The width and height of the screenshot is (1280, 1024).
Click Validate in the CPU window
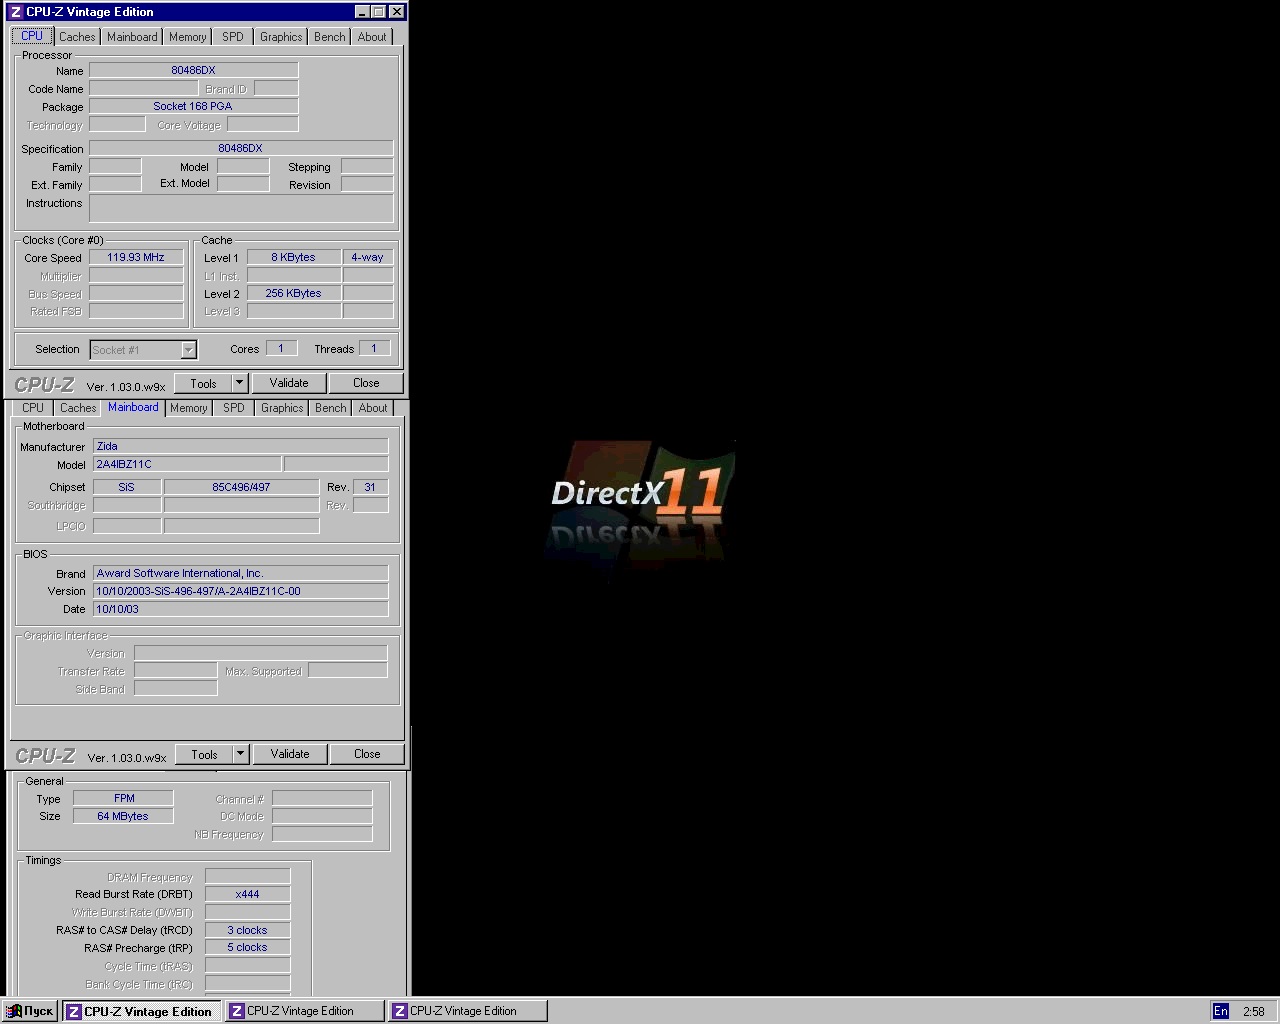click(x=289, y=383)
